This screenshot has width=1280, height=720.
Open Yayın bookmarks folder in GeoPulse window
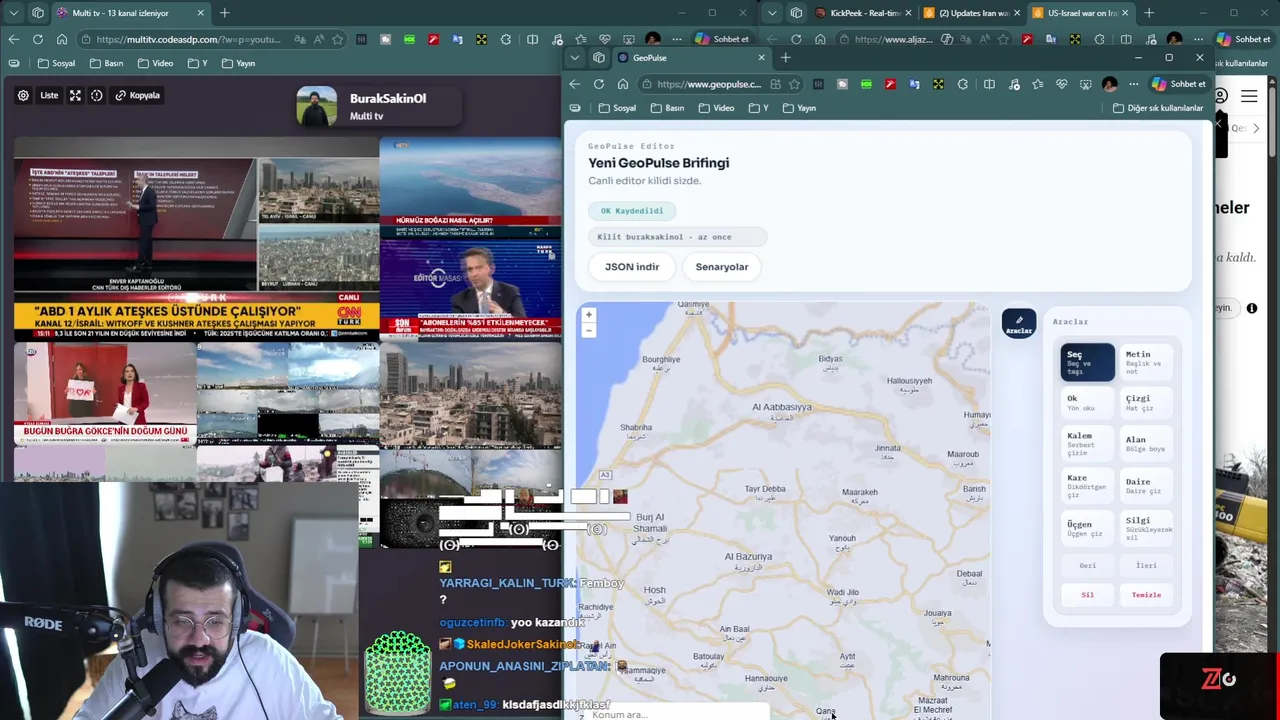[x=799, y=108]
